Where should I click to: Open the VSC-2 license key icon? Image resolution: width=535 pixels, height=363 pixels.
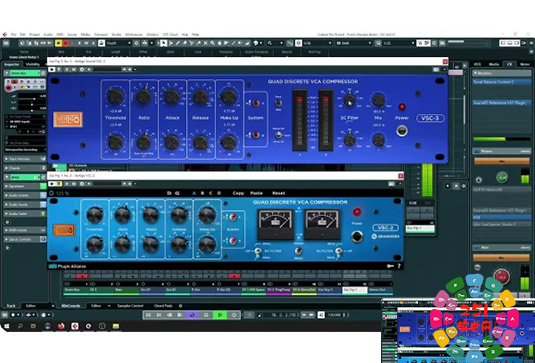390,266
